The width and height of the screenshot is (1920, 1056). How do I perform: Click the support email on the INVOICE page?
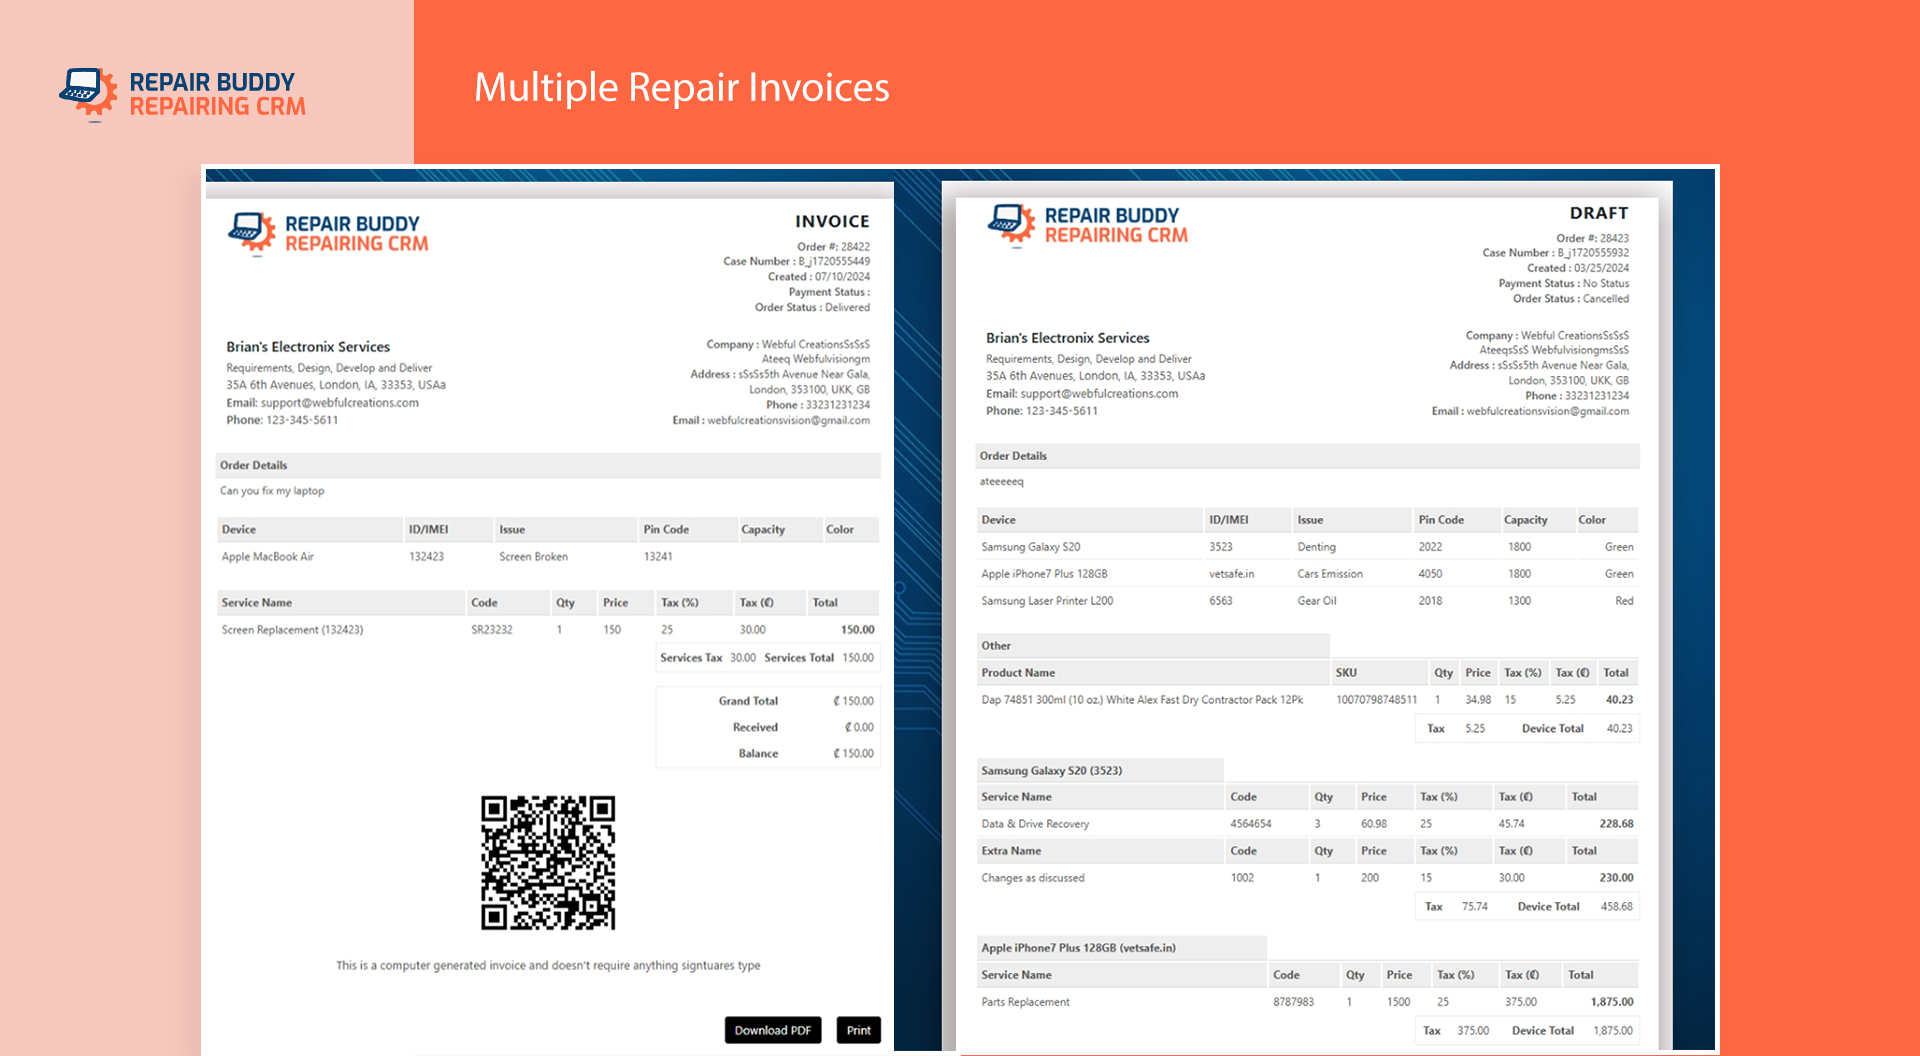coord(339,403)
